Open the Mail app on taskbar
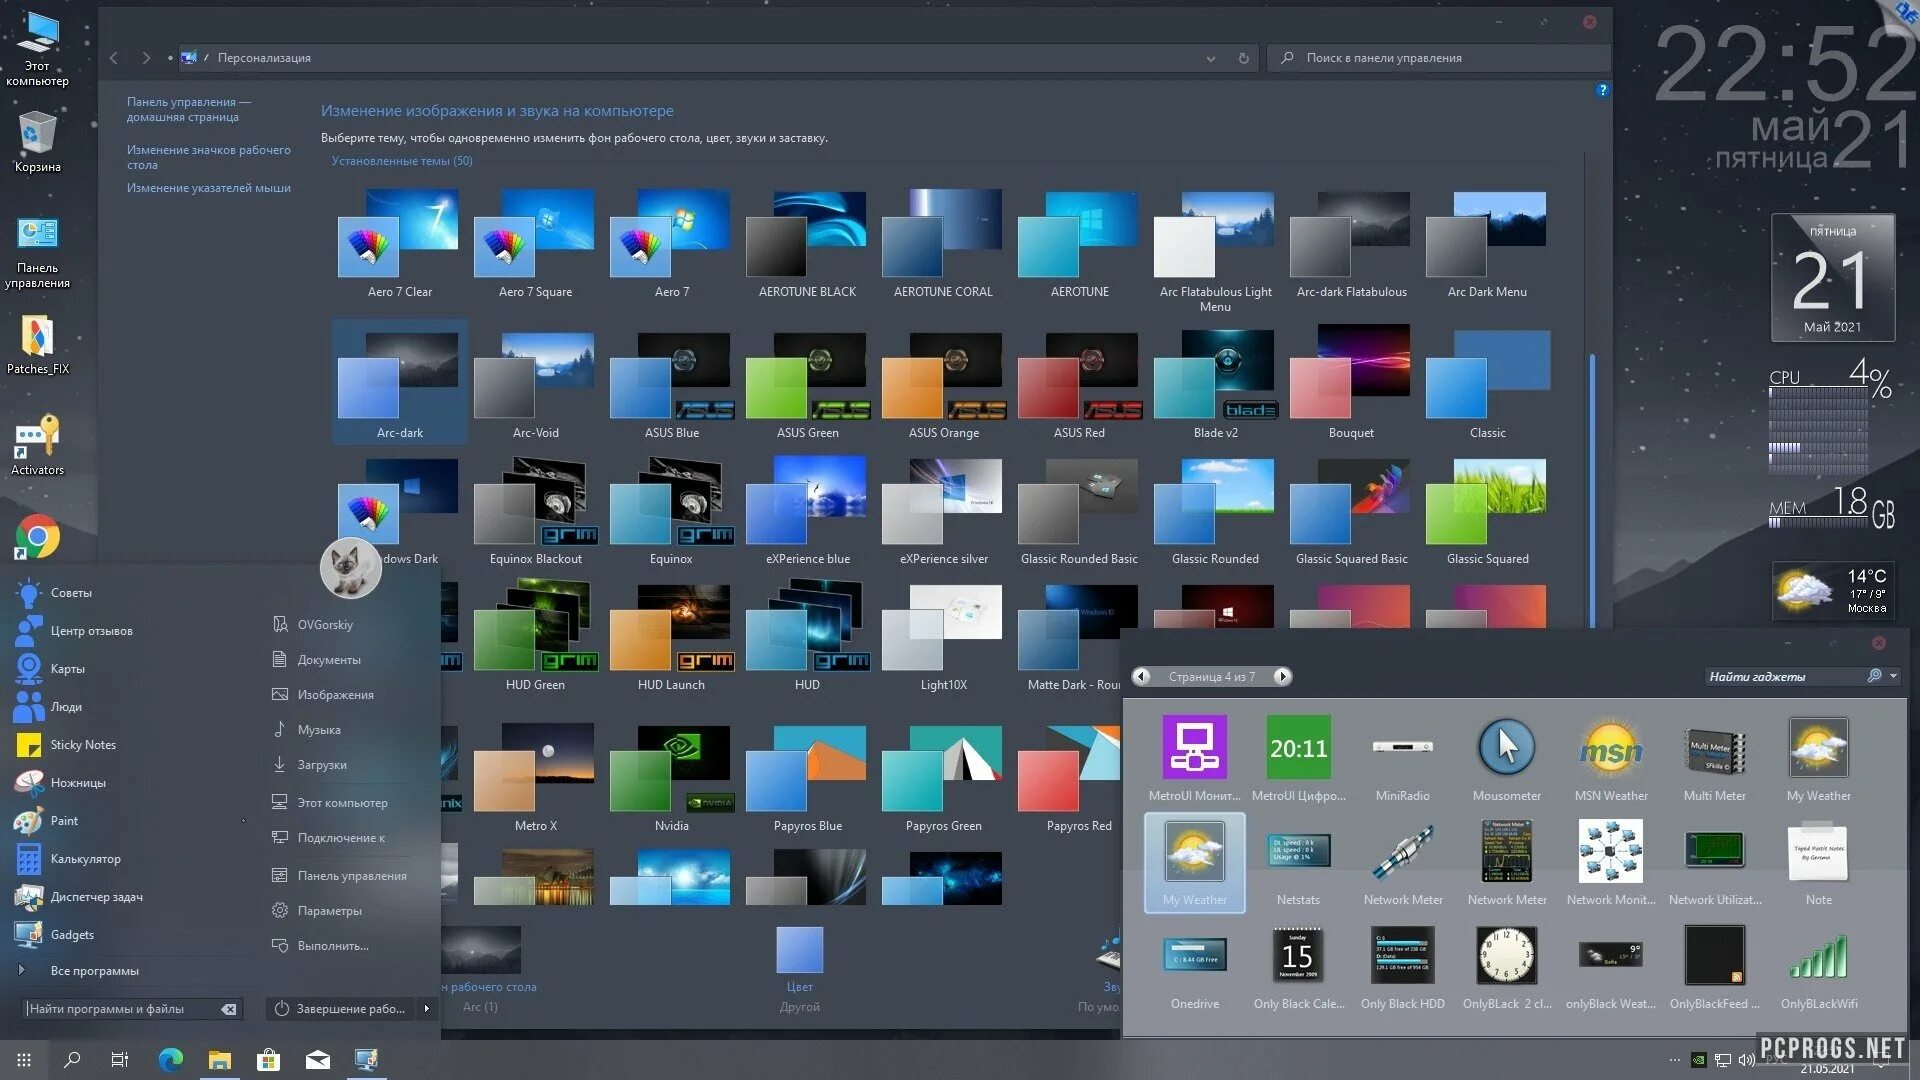Image resolution: width=1920 pixels, height=1080 pixels. click(317, 1060)
